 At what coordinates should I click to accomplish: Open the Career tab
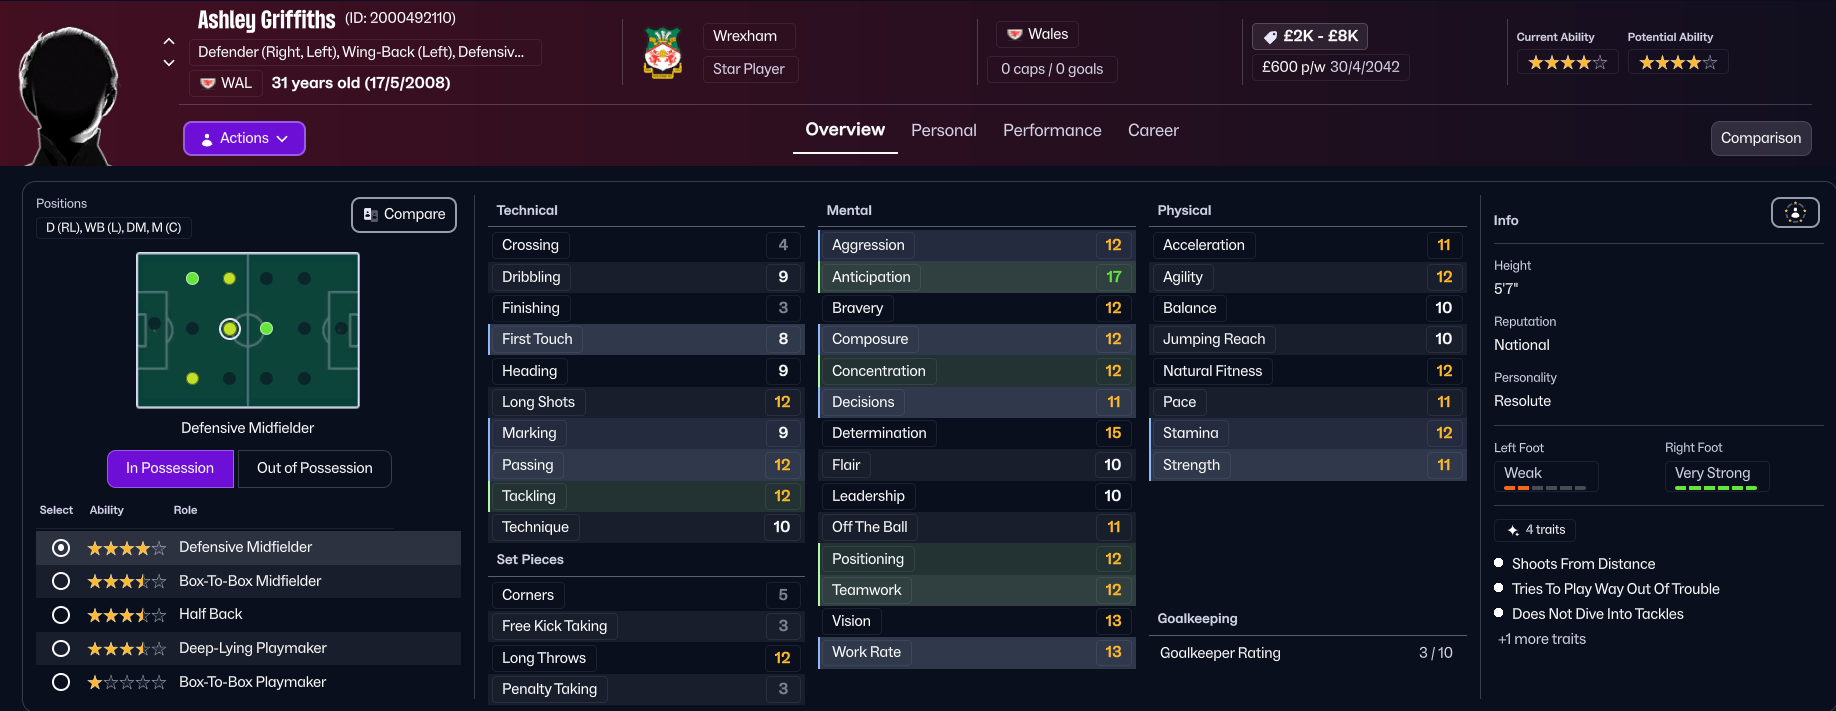[x=1153, y=130]
